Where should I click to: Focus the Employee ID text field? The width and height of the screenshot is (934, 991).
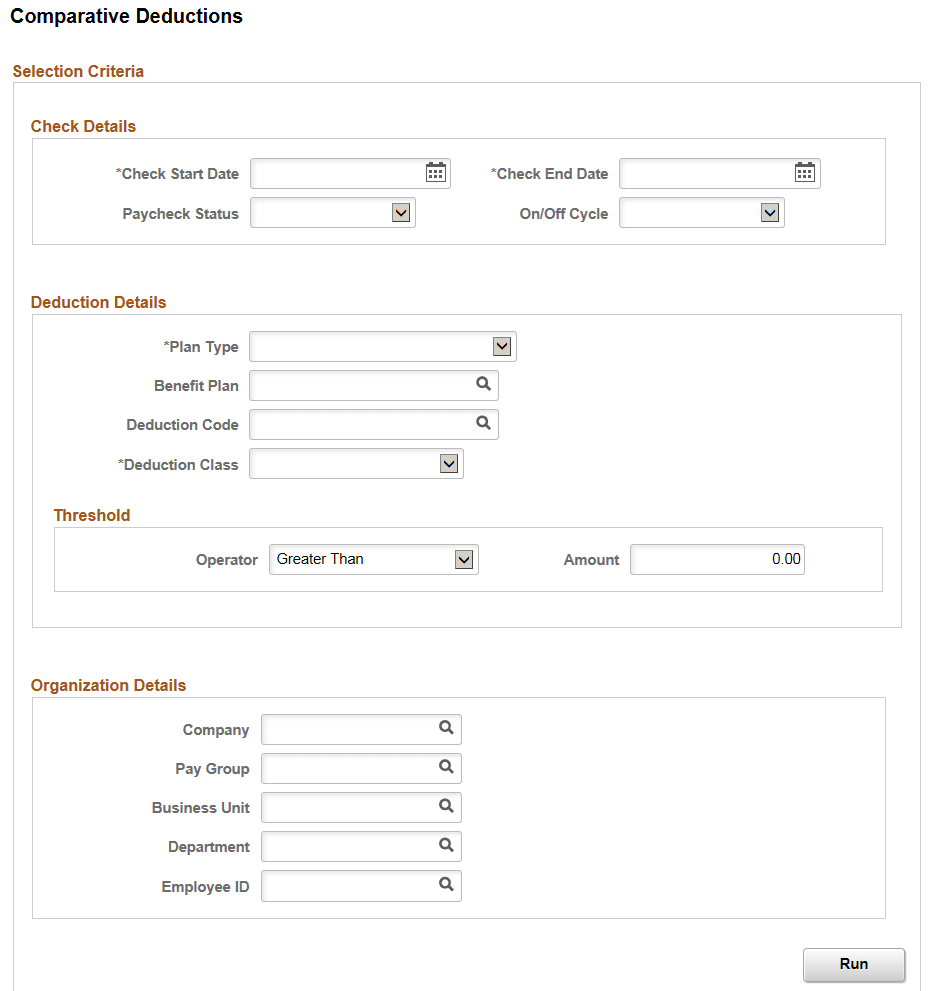pos(350,885)
